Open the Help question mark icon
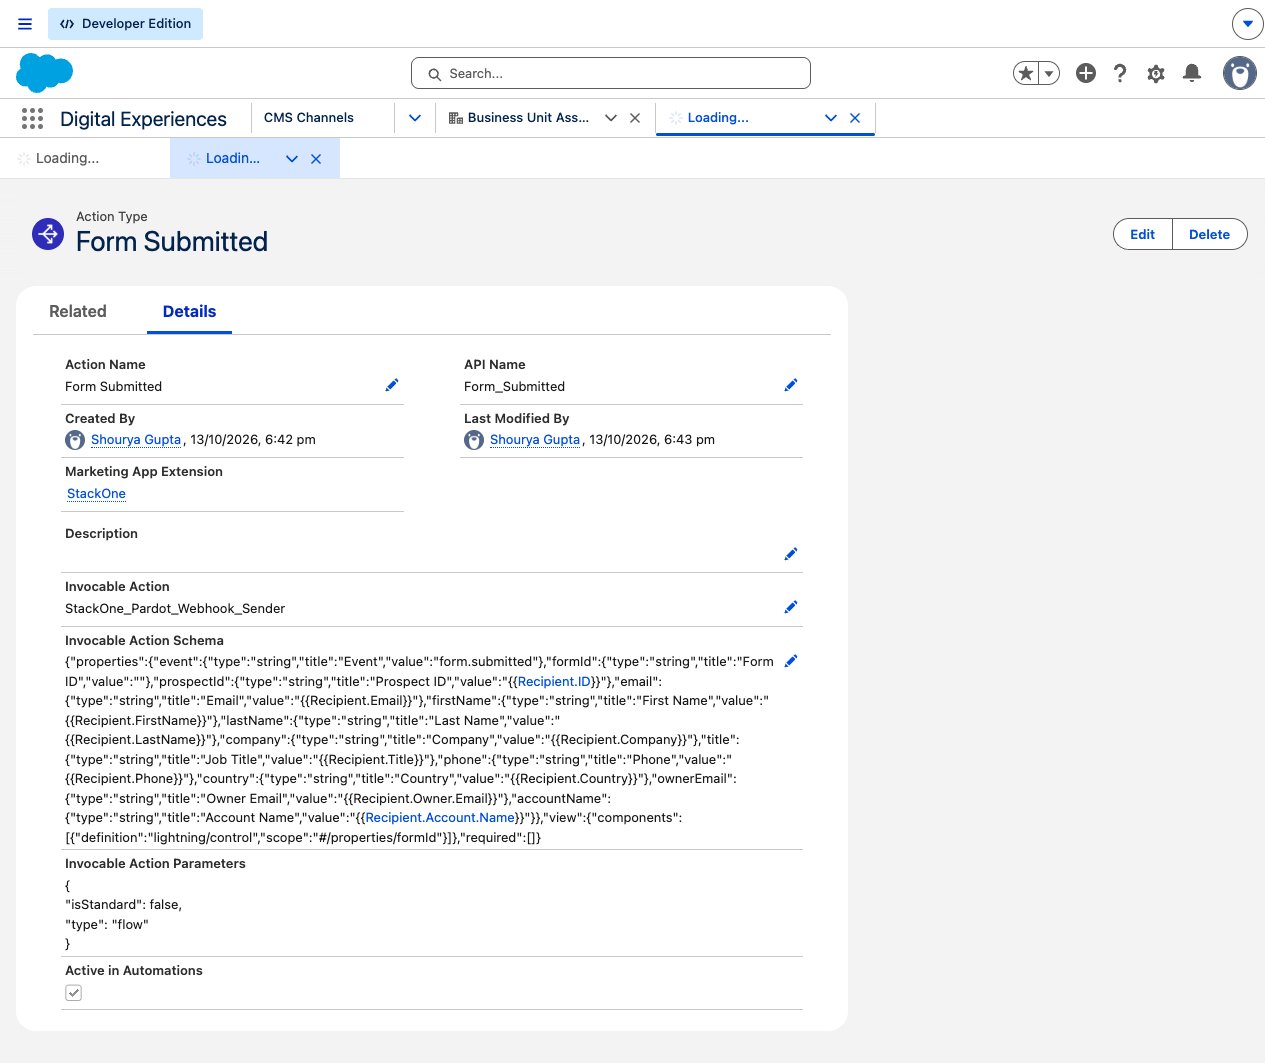1265x1063 pixels. pos(1120,73)
